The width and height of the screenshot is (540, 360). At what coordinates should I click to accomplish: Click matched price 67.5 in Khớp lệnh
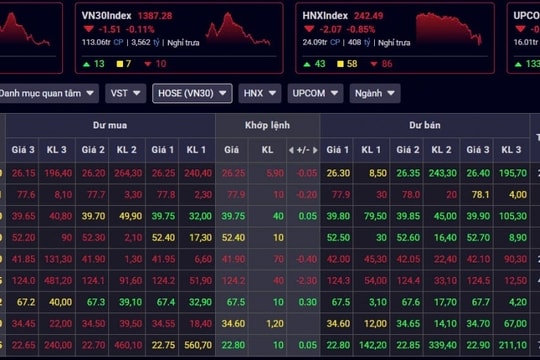point(236,302)
